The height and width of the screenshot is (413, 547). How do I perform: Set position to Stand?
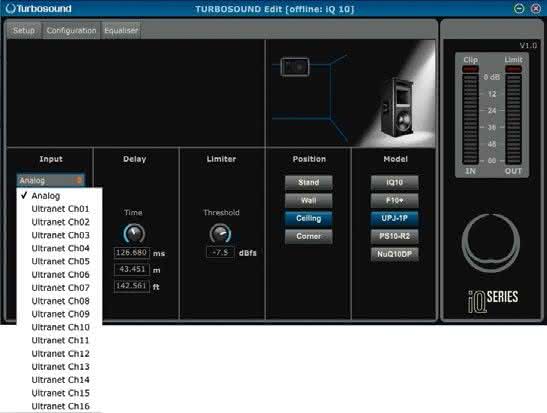click(309, 182)
